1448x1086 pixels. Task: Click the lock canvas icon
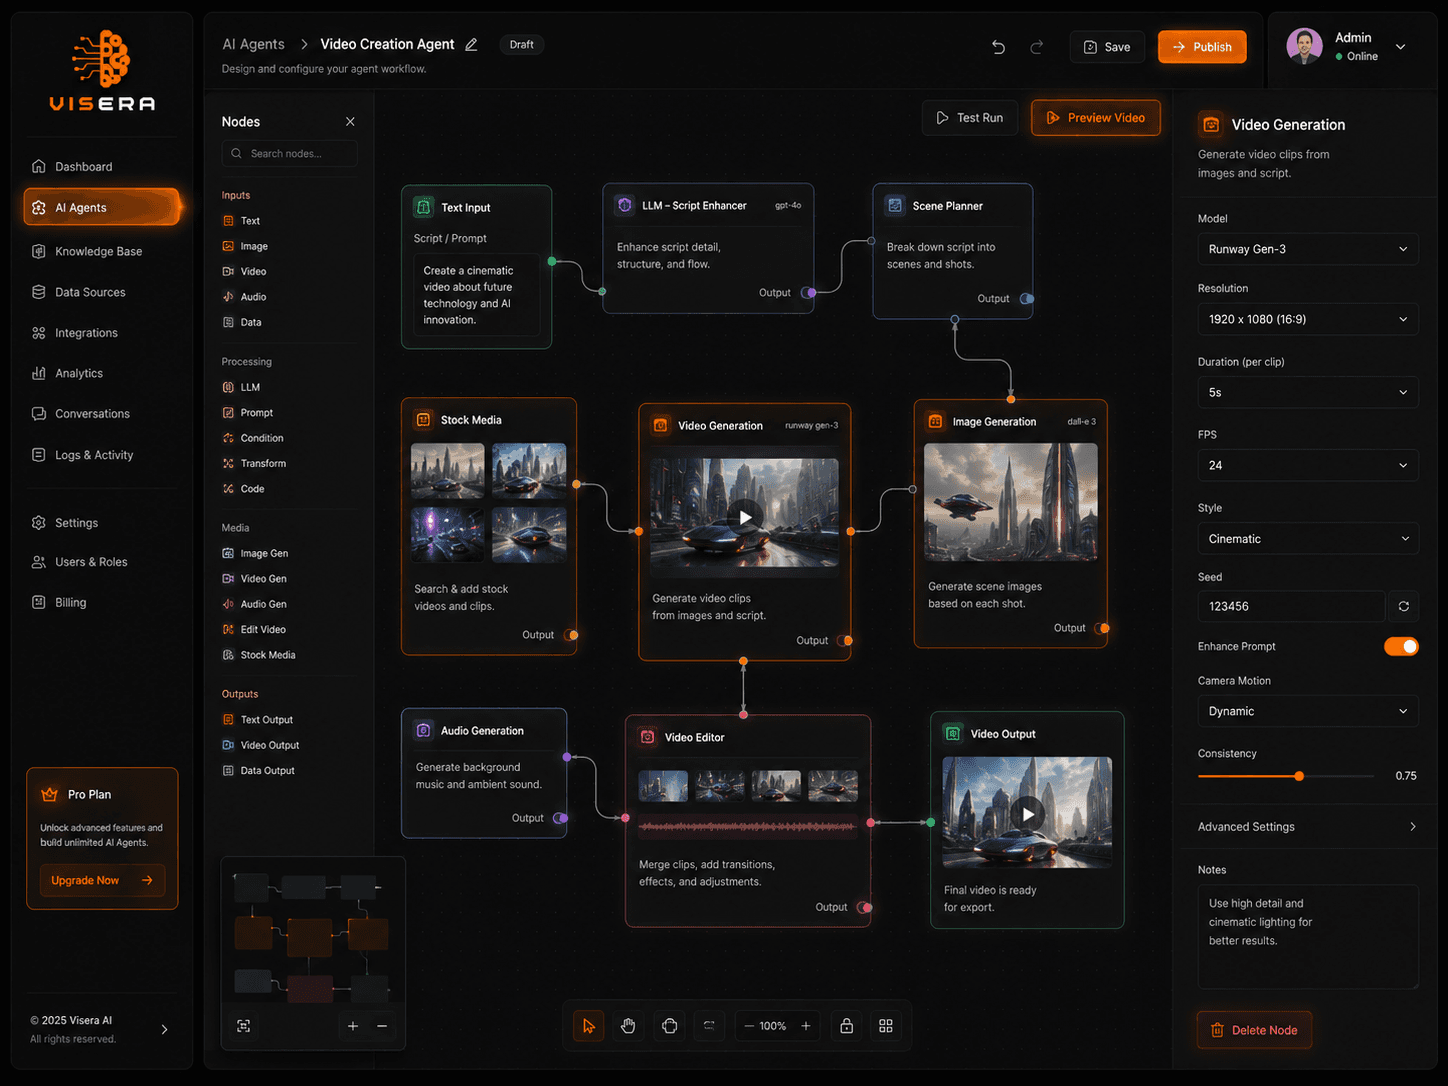(x=846, y=1026)
